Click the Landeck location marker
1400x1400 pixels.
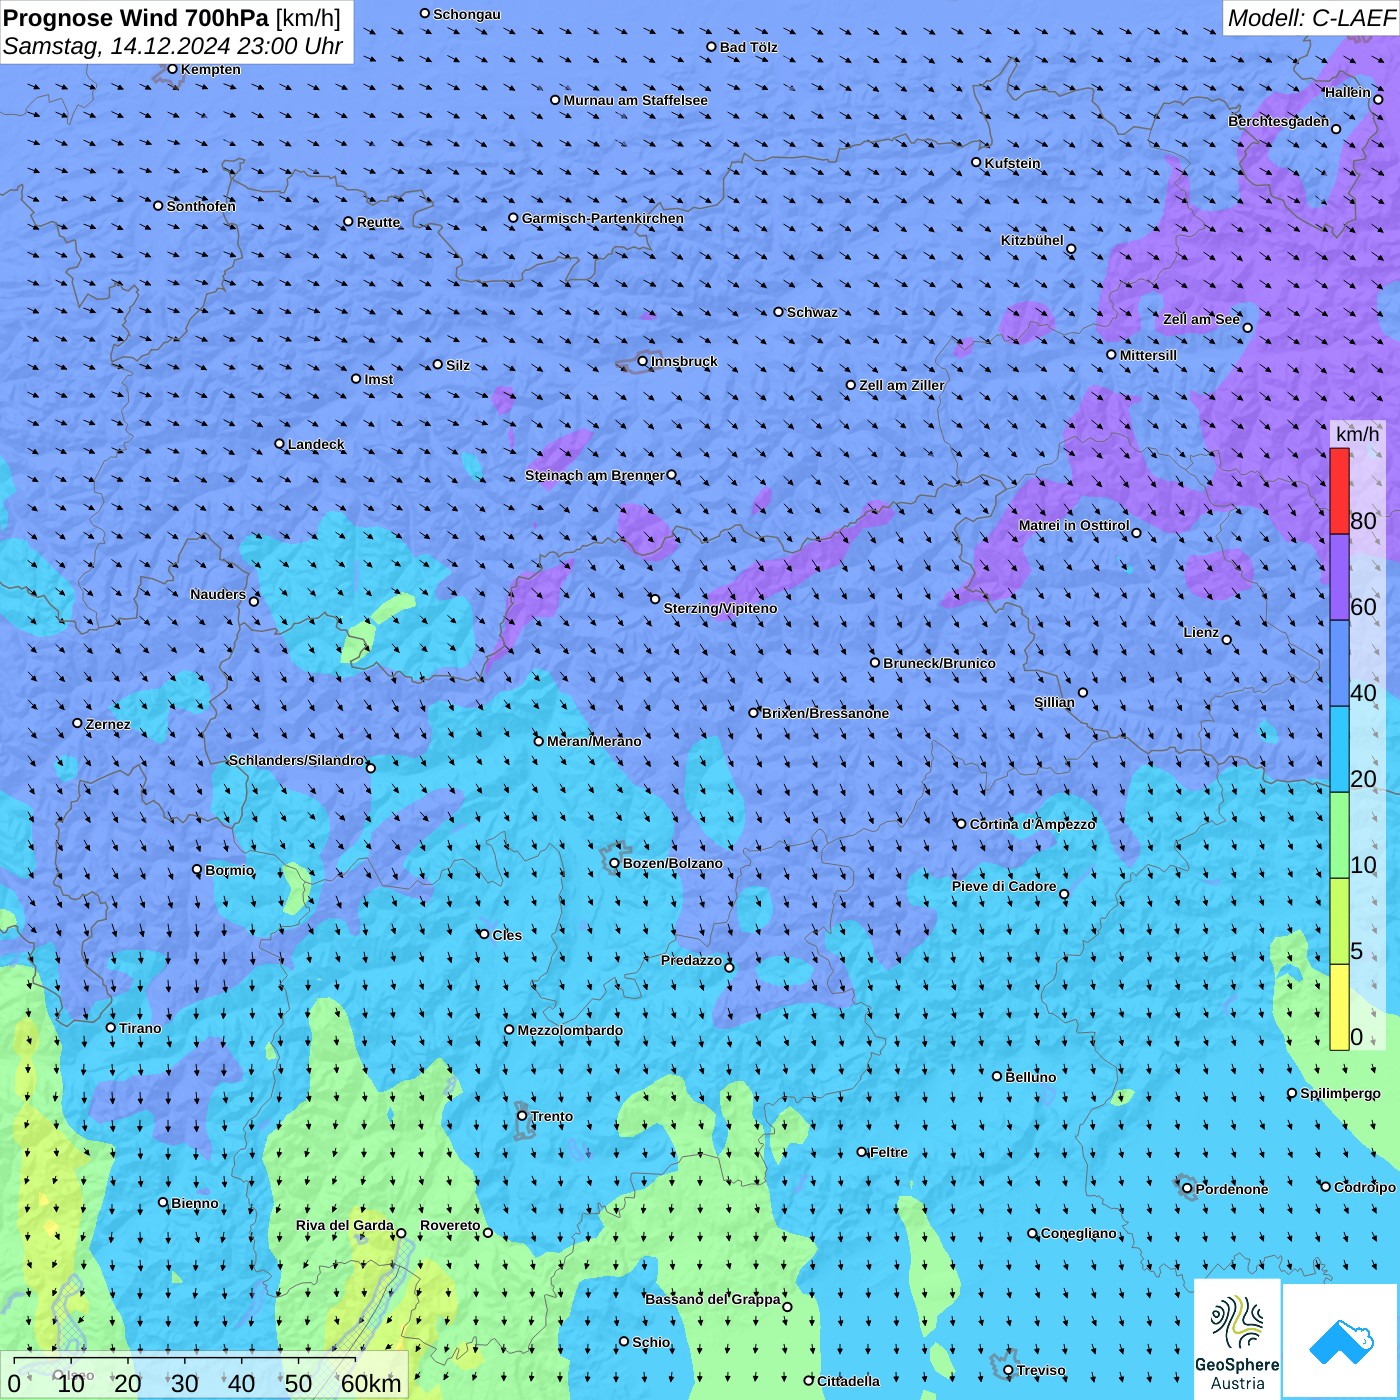tap(279, 444)
